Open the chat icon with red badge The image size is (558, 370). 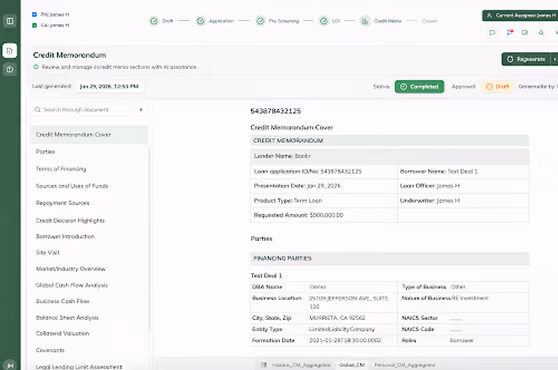pos(510,33)
